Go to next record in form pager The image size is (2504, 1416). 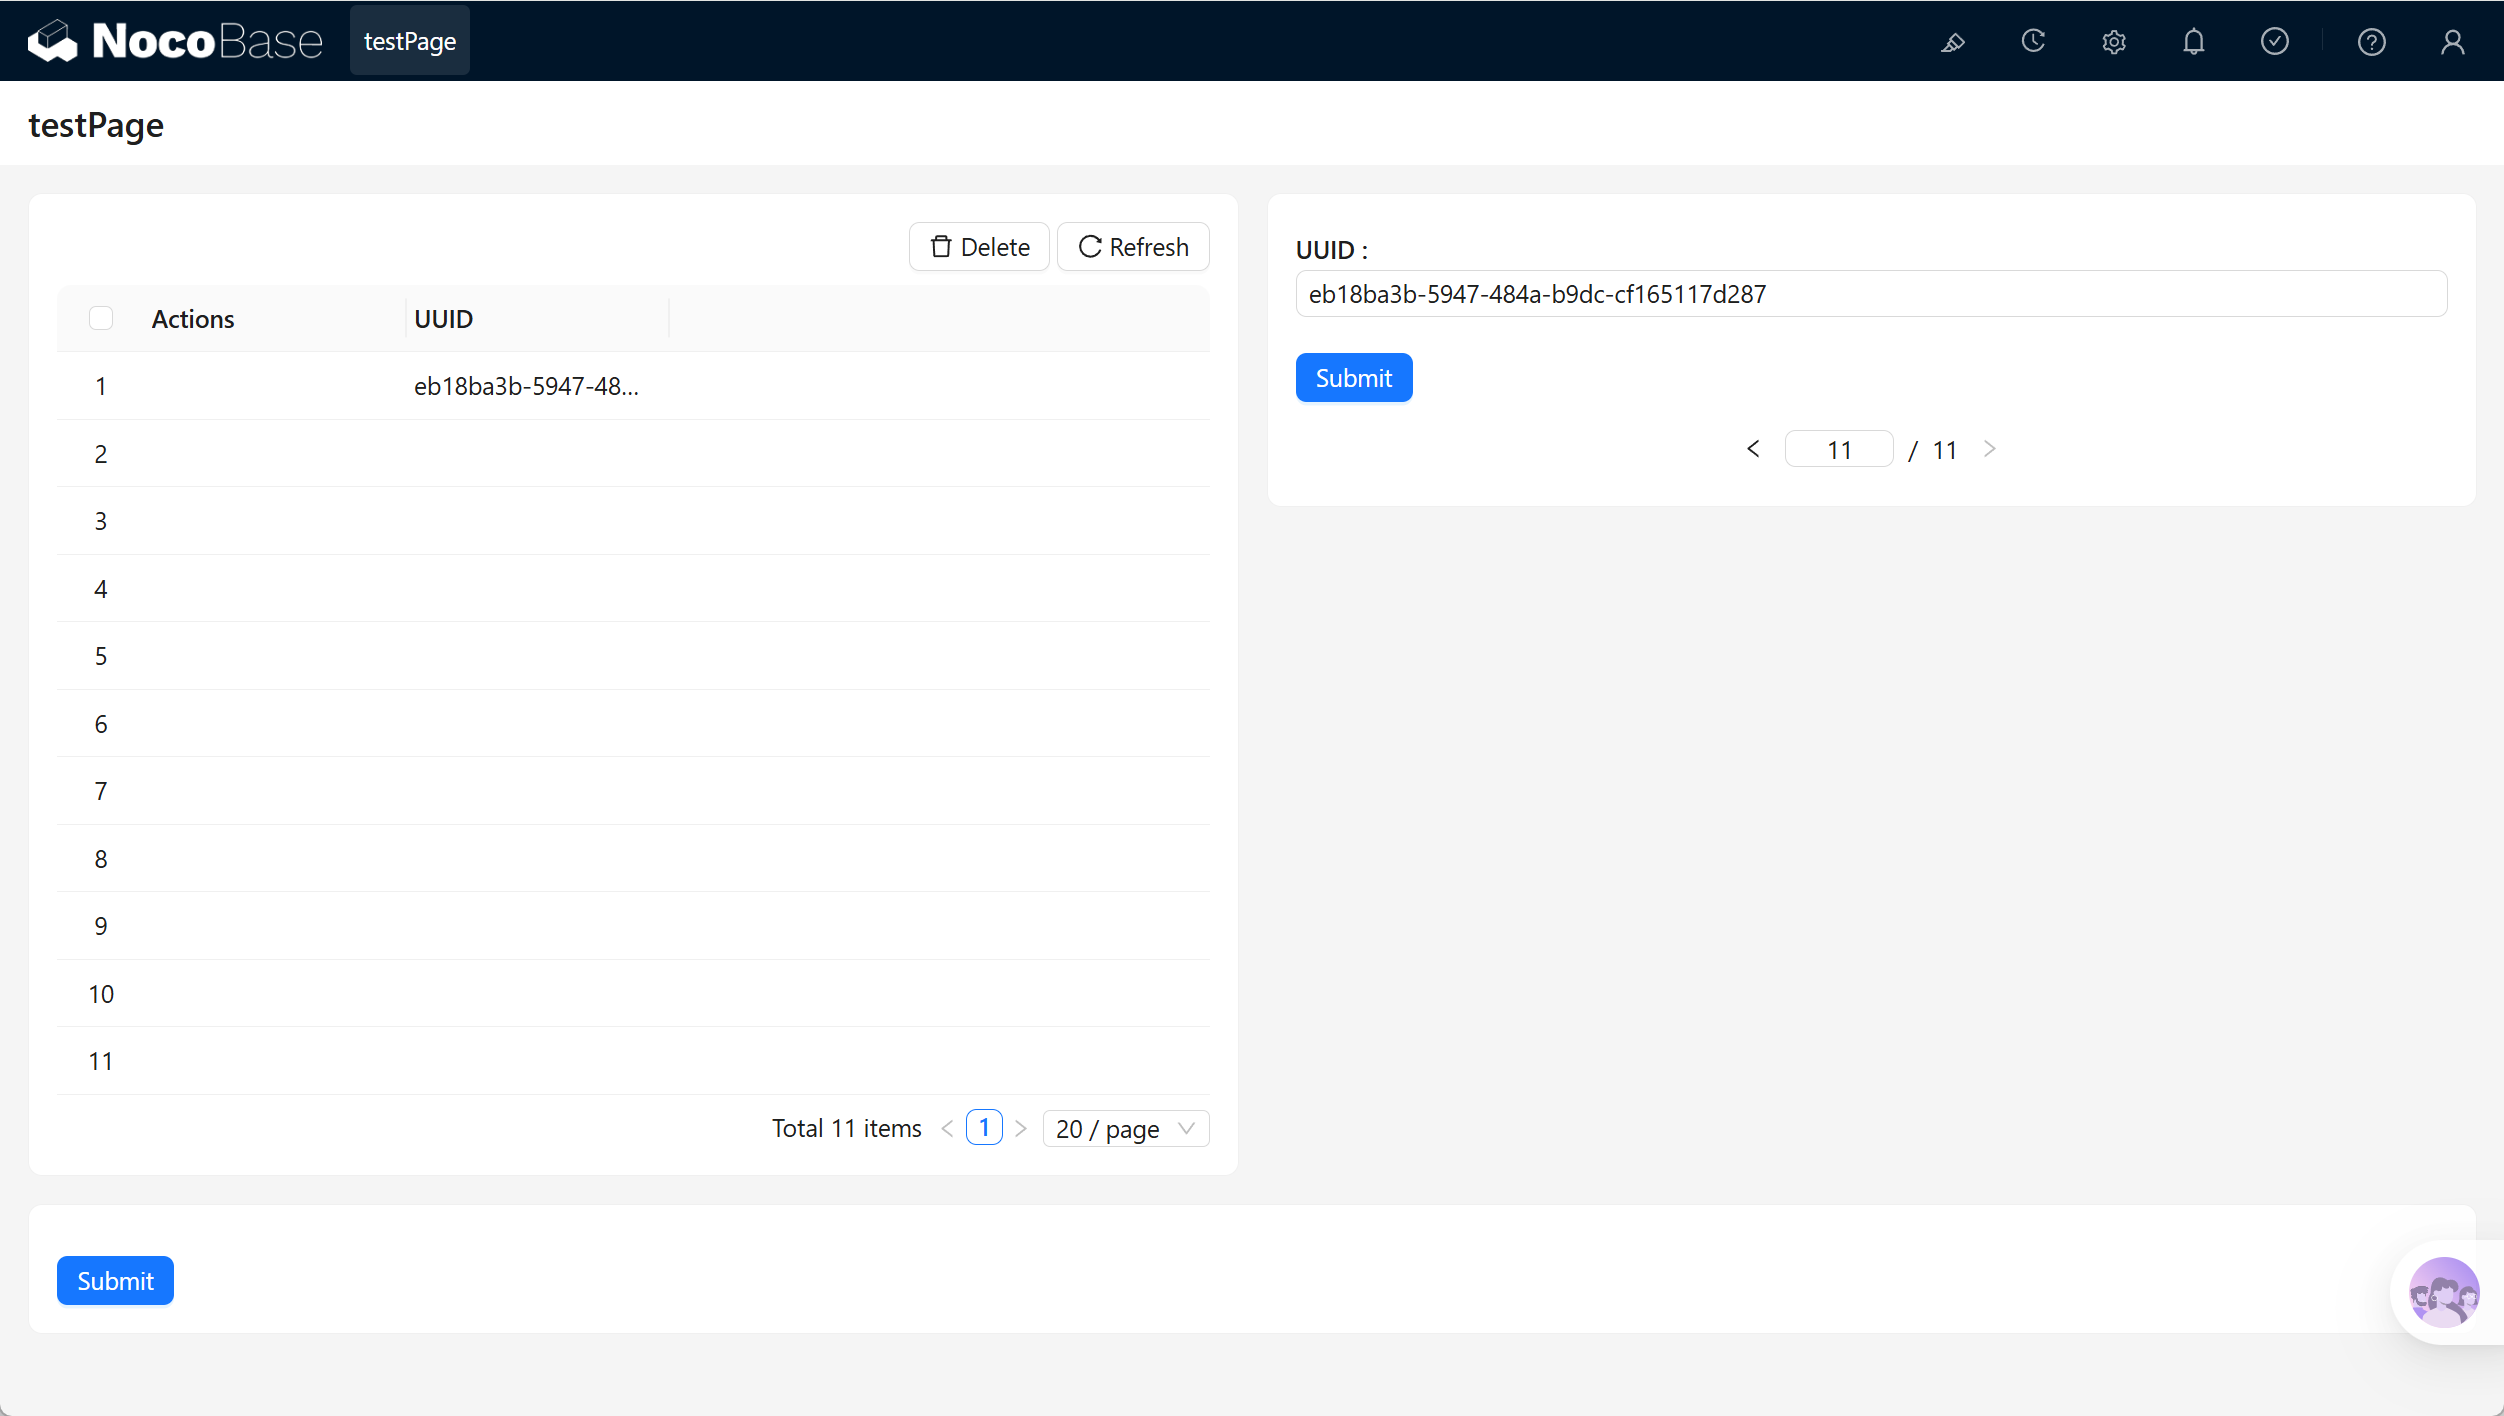pos(1990,449)
